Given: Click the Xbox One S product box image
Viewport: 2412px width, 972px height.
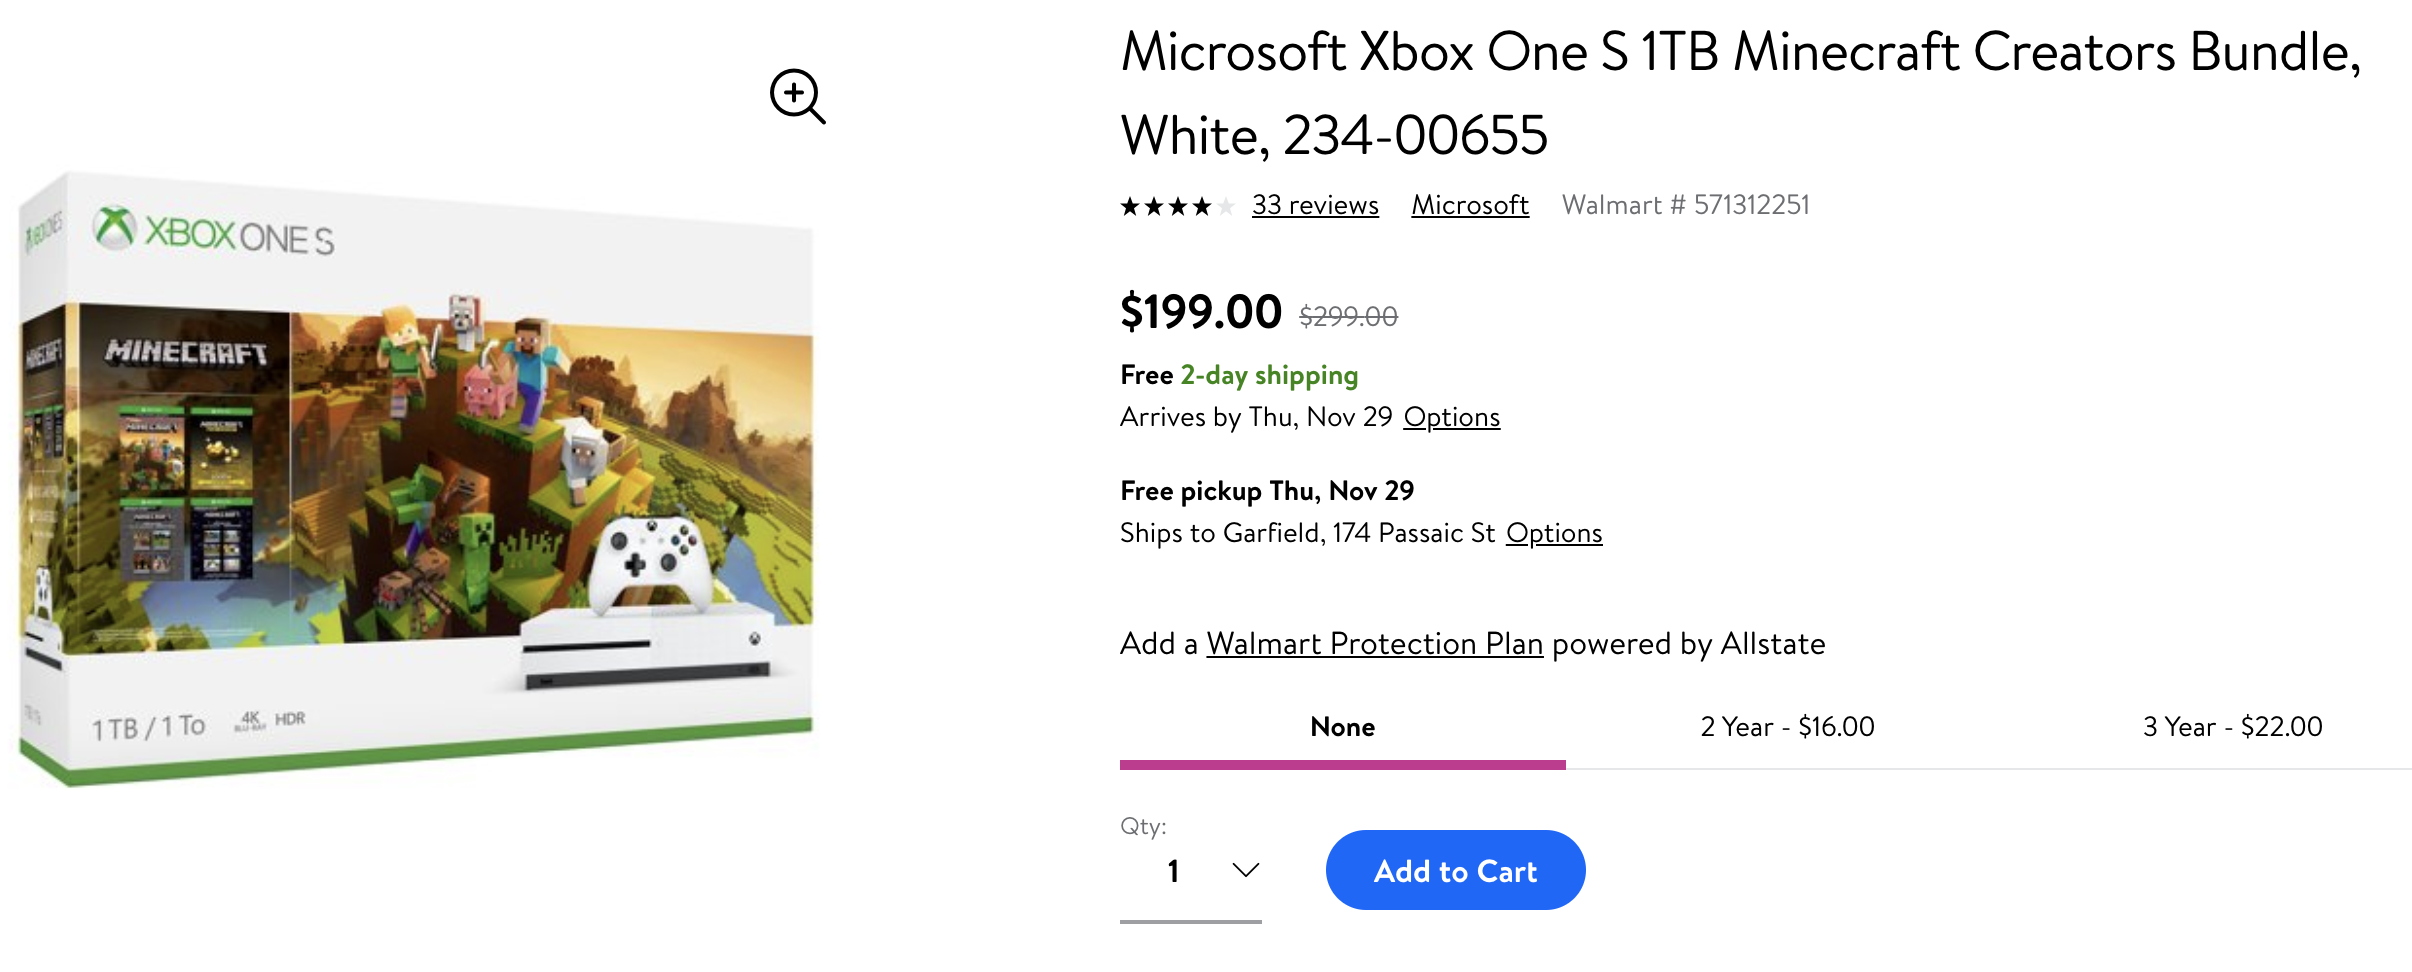Looking at the screenshot, I should (417, 480).
